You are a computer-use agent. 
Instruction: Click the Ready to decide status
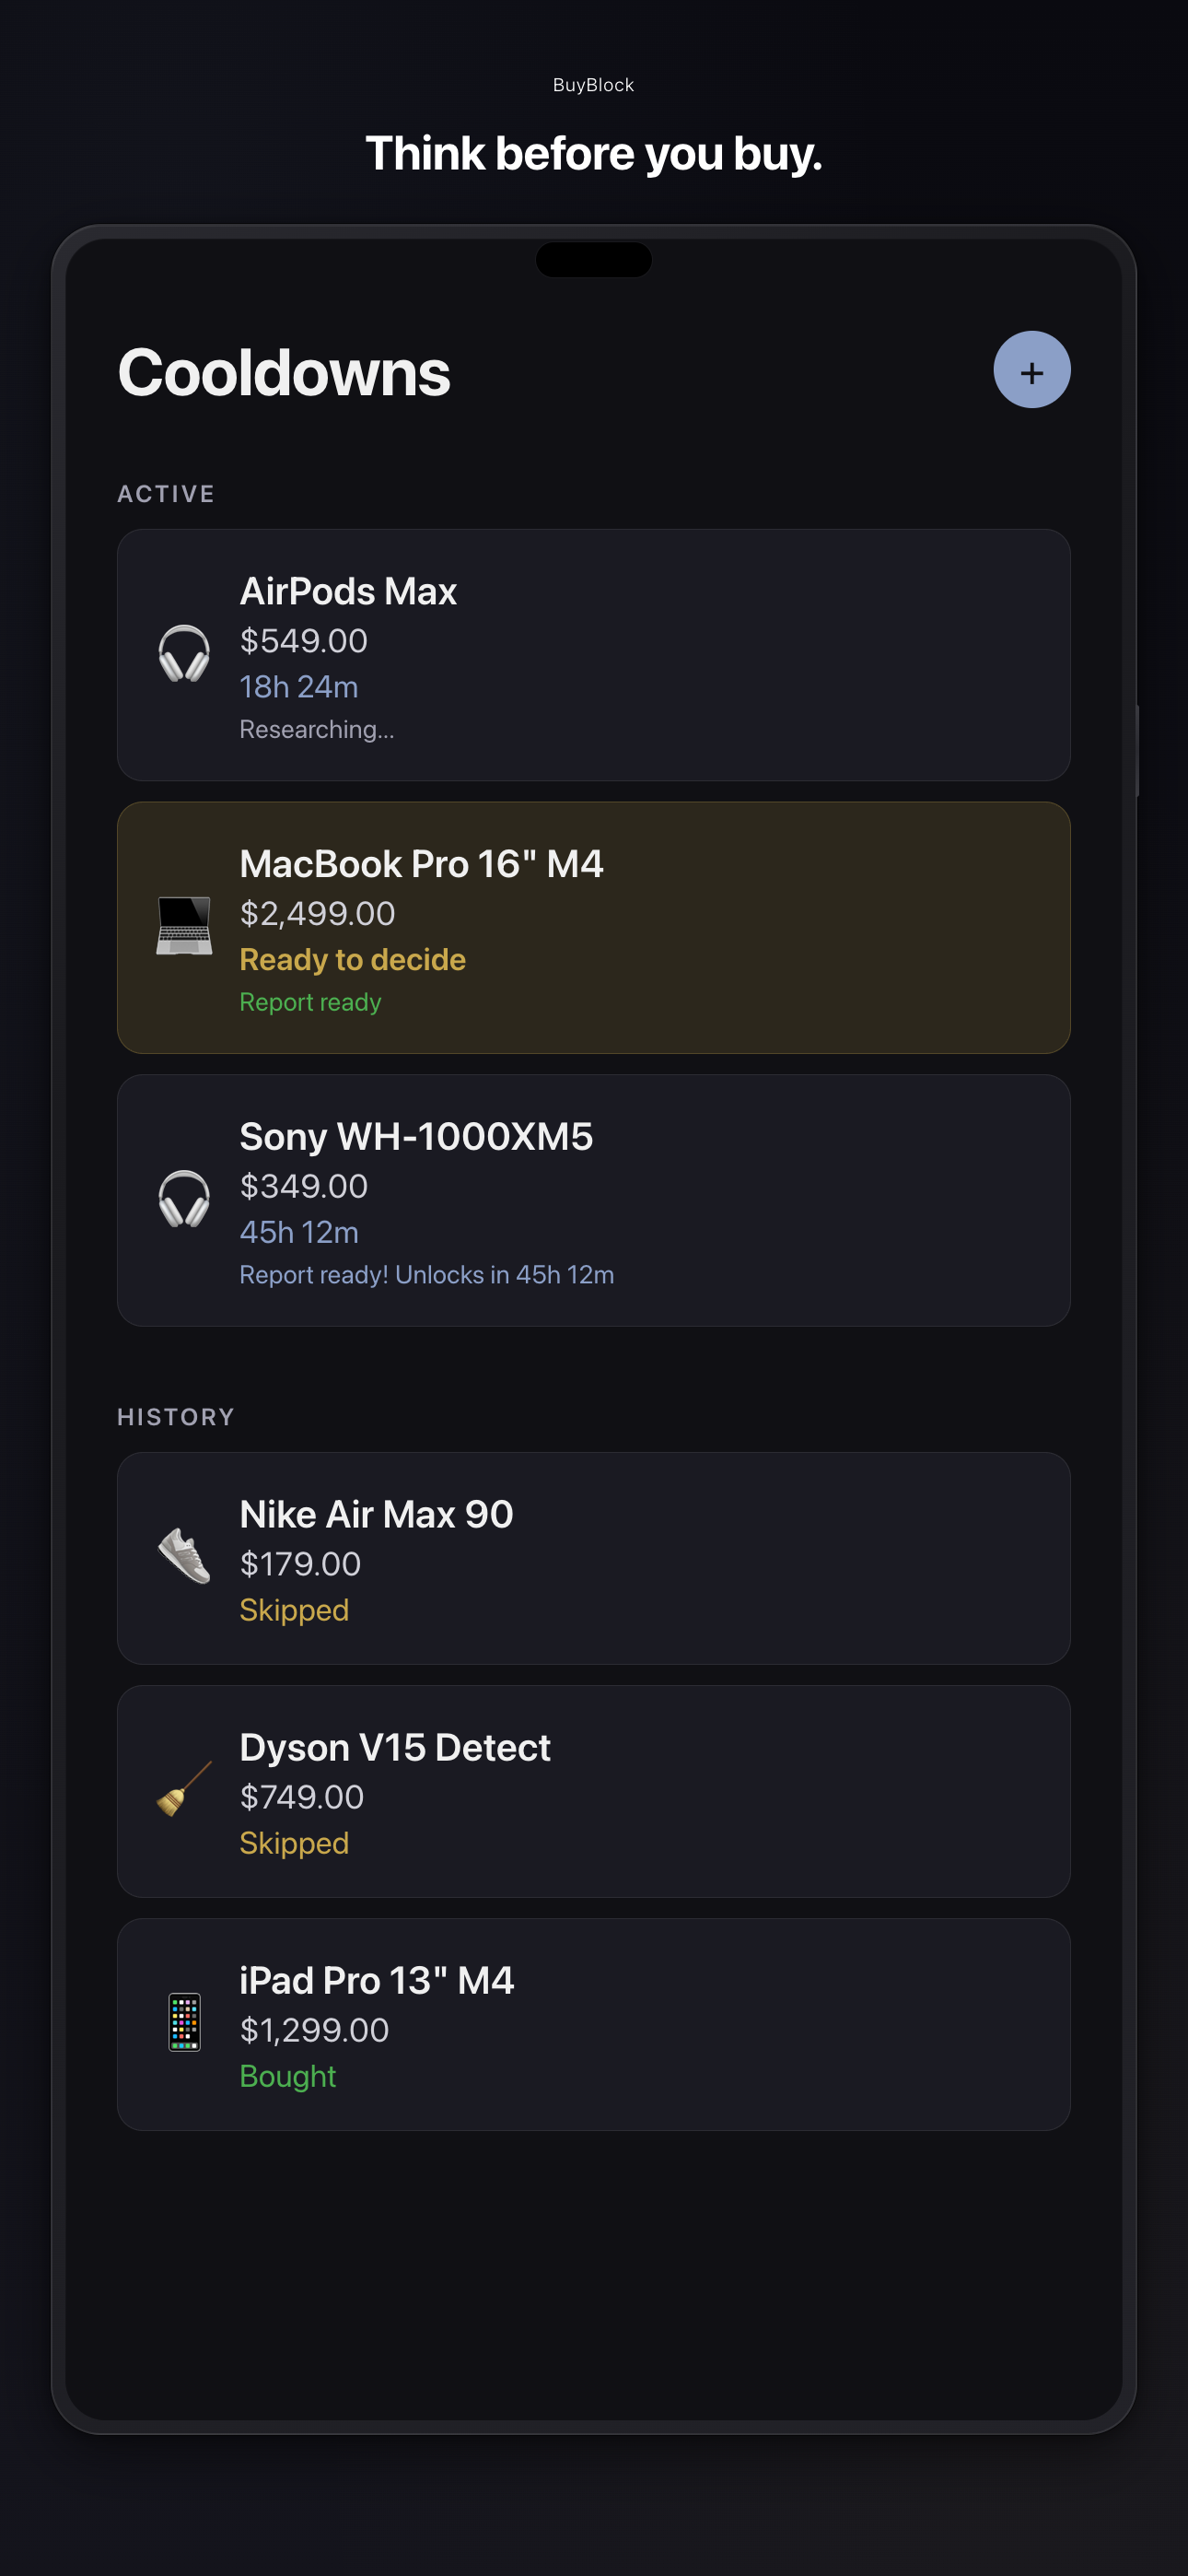tap(352, 960)
